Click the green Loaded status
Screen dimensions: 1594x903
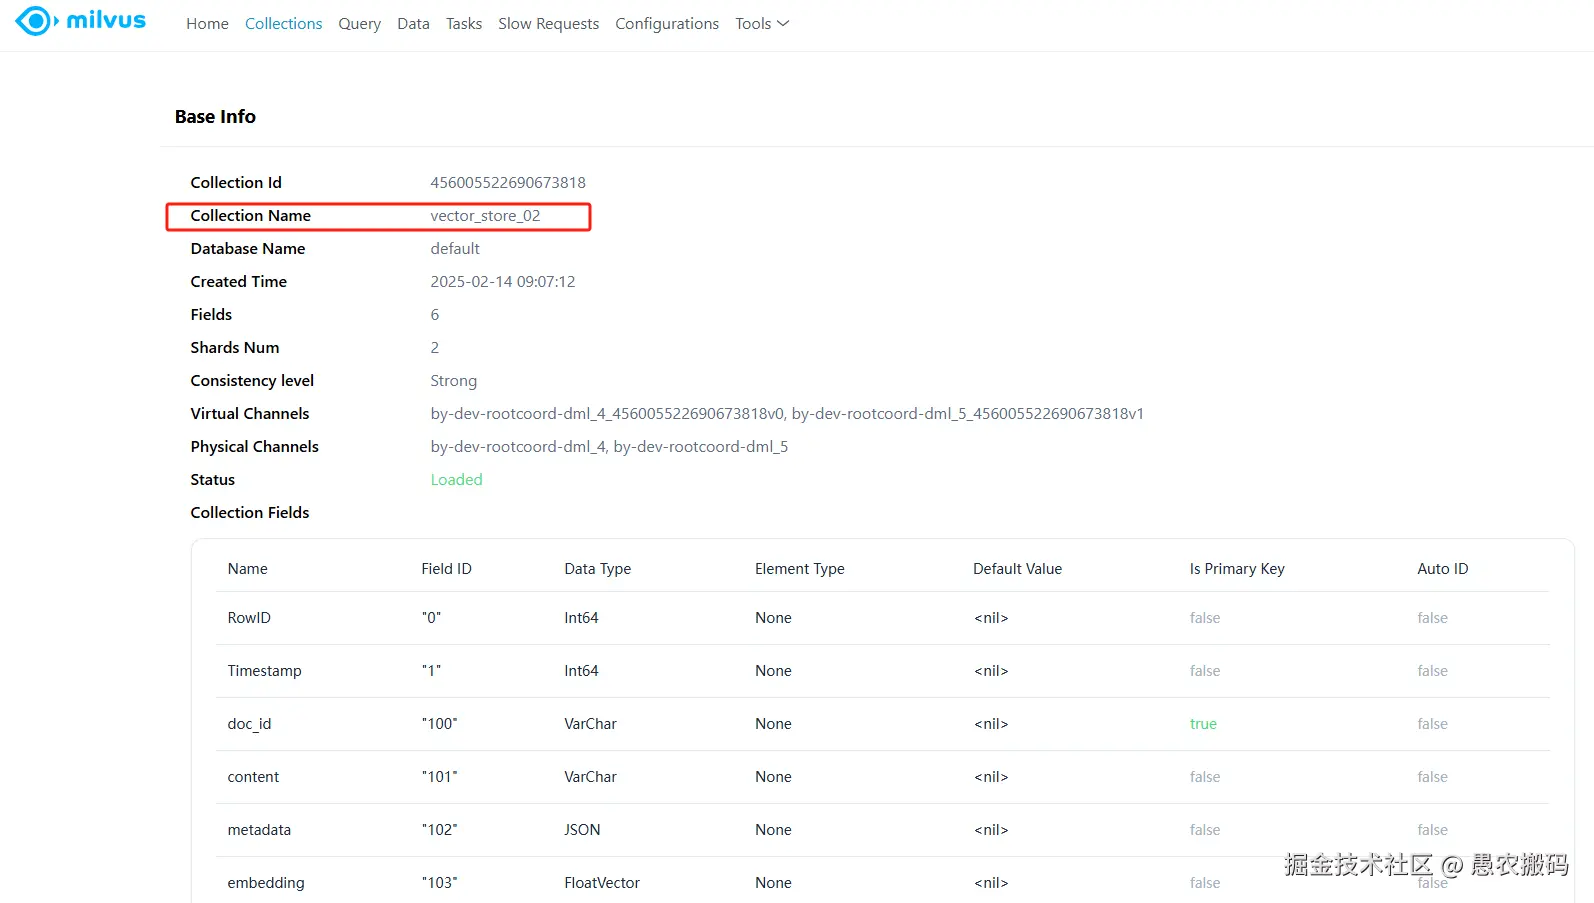click(456, 479)
